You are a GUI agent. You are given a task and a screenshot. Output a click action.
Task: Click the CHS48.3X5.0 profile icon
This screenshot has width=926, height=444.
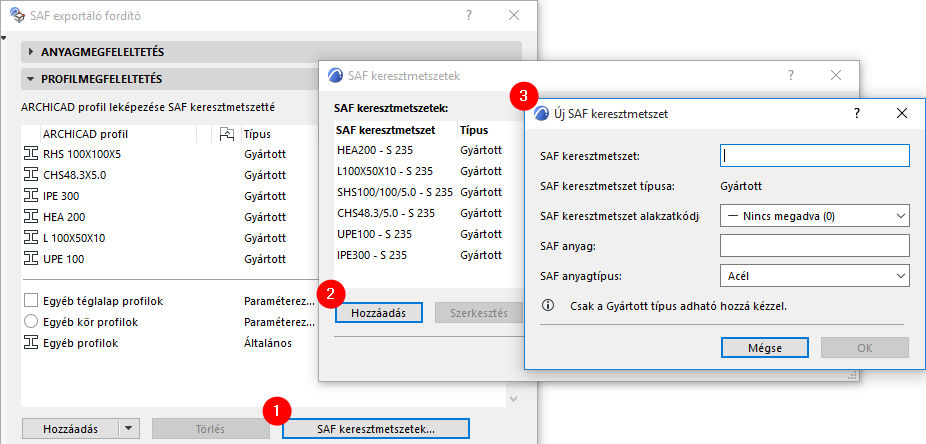pos(29,175)
